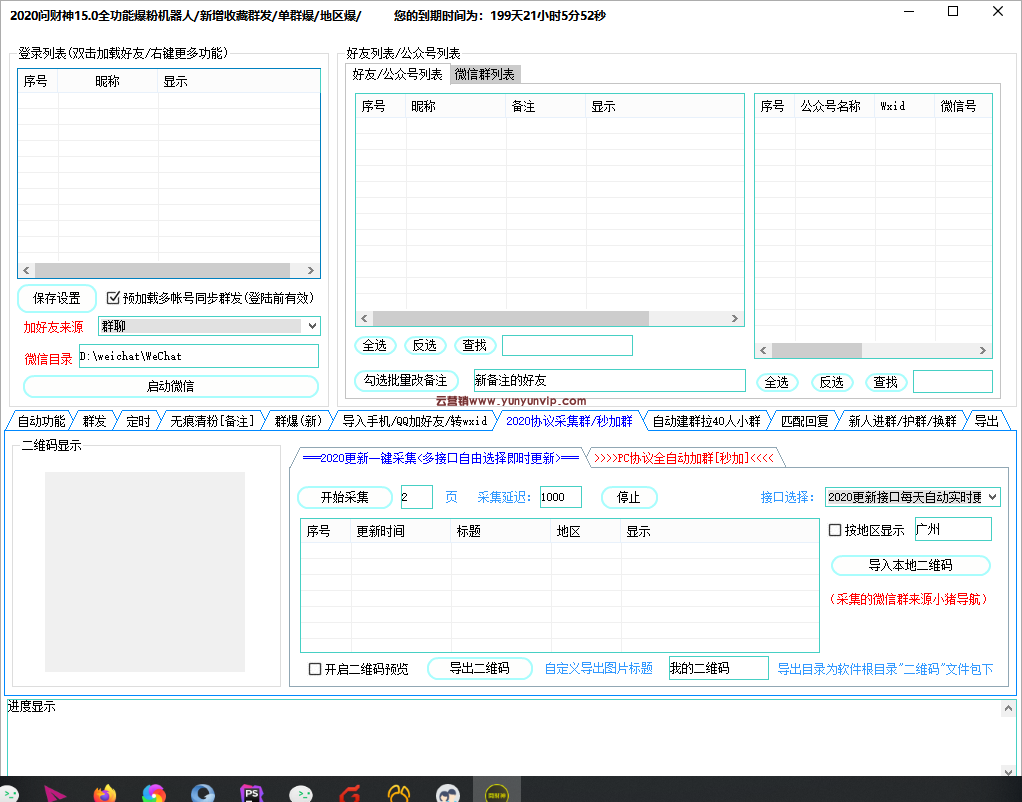
Task: Check the 开启二维码预览 option
Action: point(315,669)
